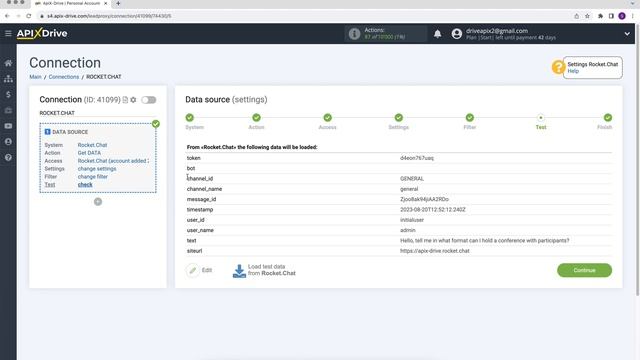Click the connection copy document icon
The image size is (640, 360).
125,100
